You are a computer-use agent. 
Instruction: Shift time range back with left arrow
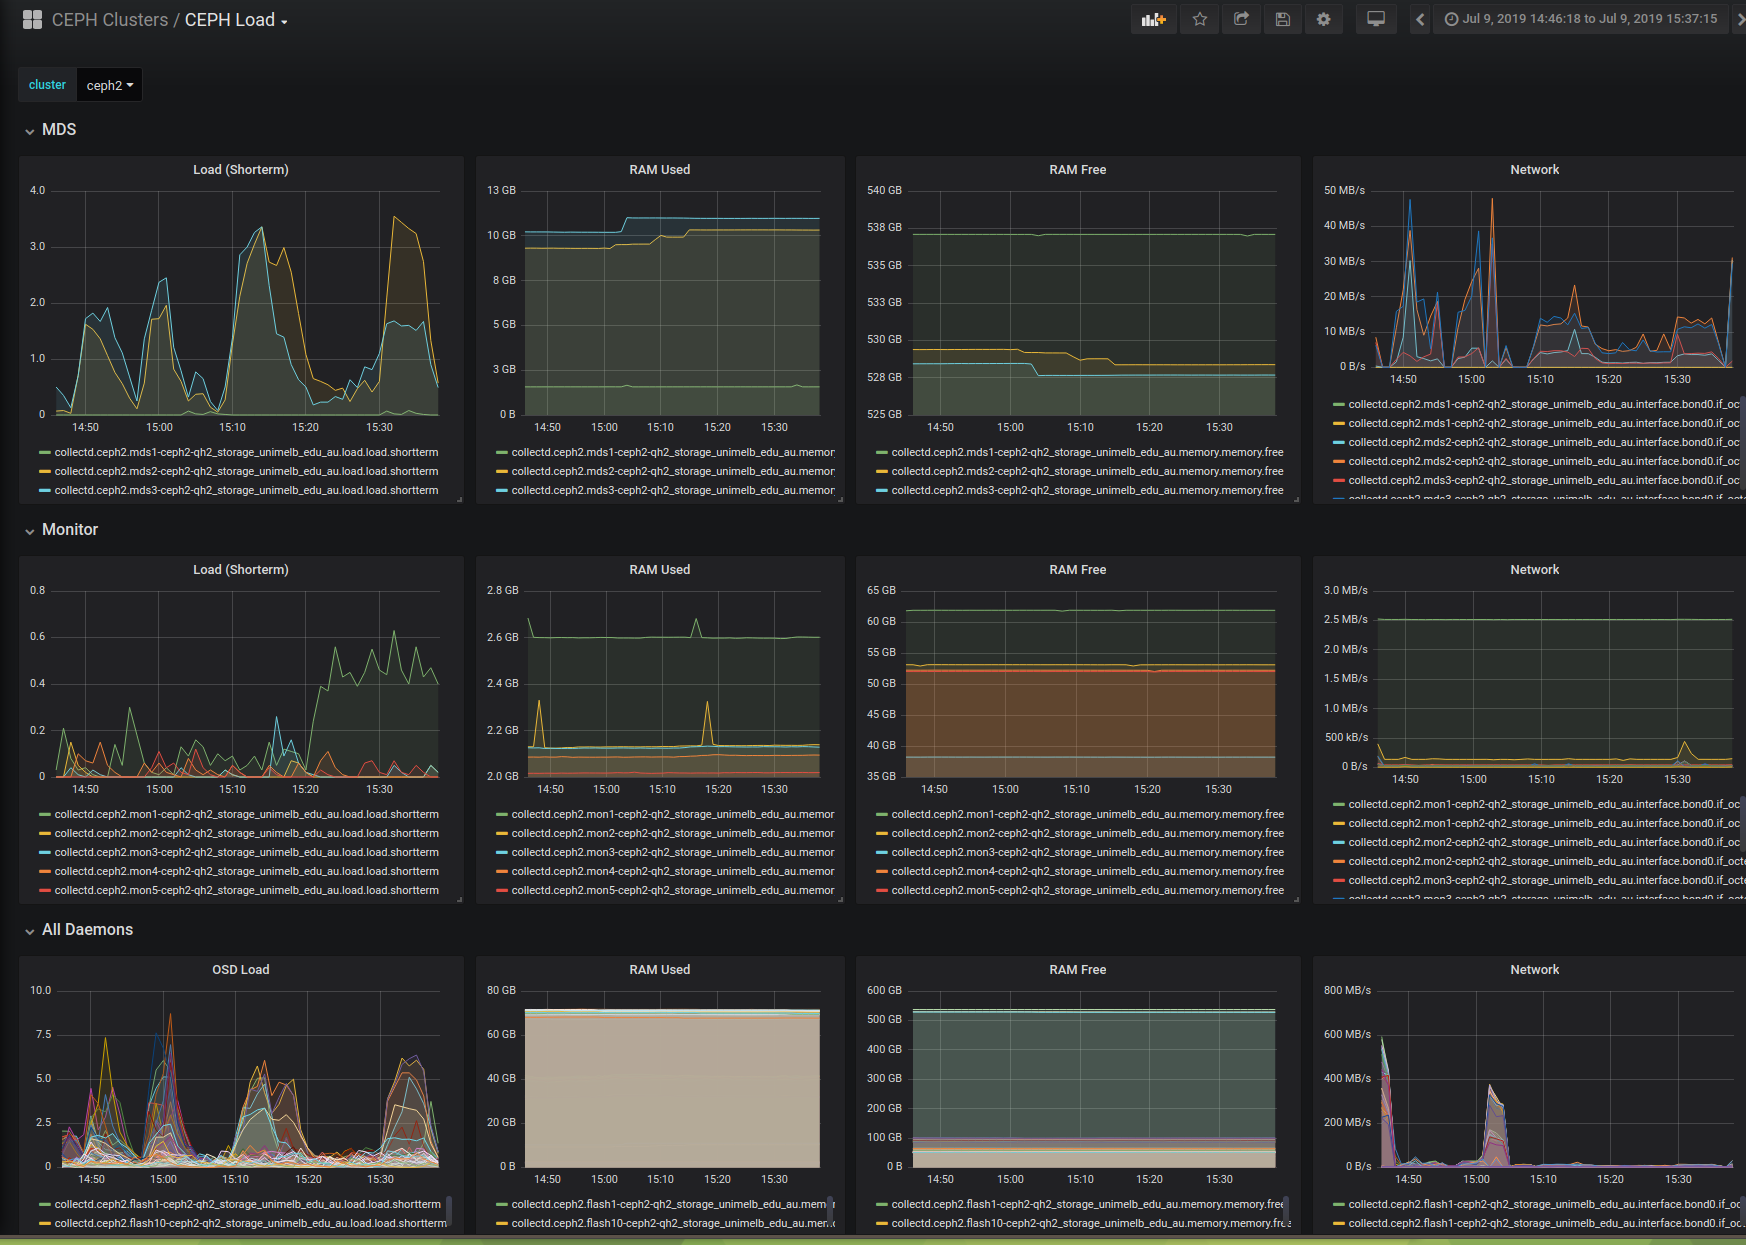point(1420,19)
